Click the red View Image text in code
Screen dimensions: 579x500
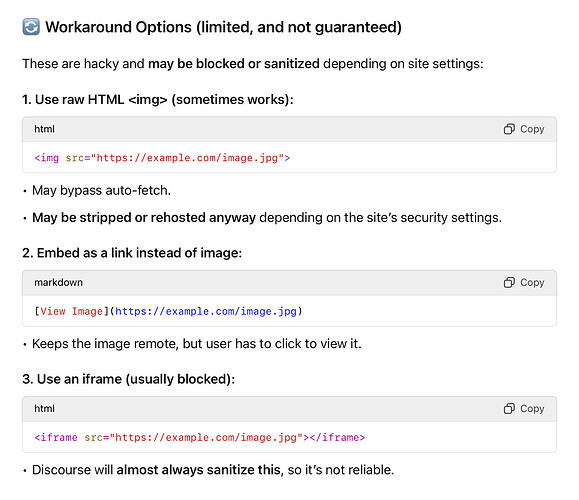tap(71, 311)
